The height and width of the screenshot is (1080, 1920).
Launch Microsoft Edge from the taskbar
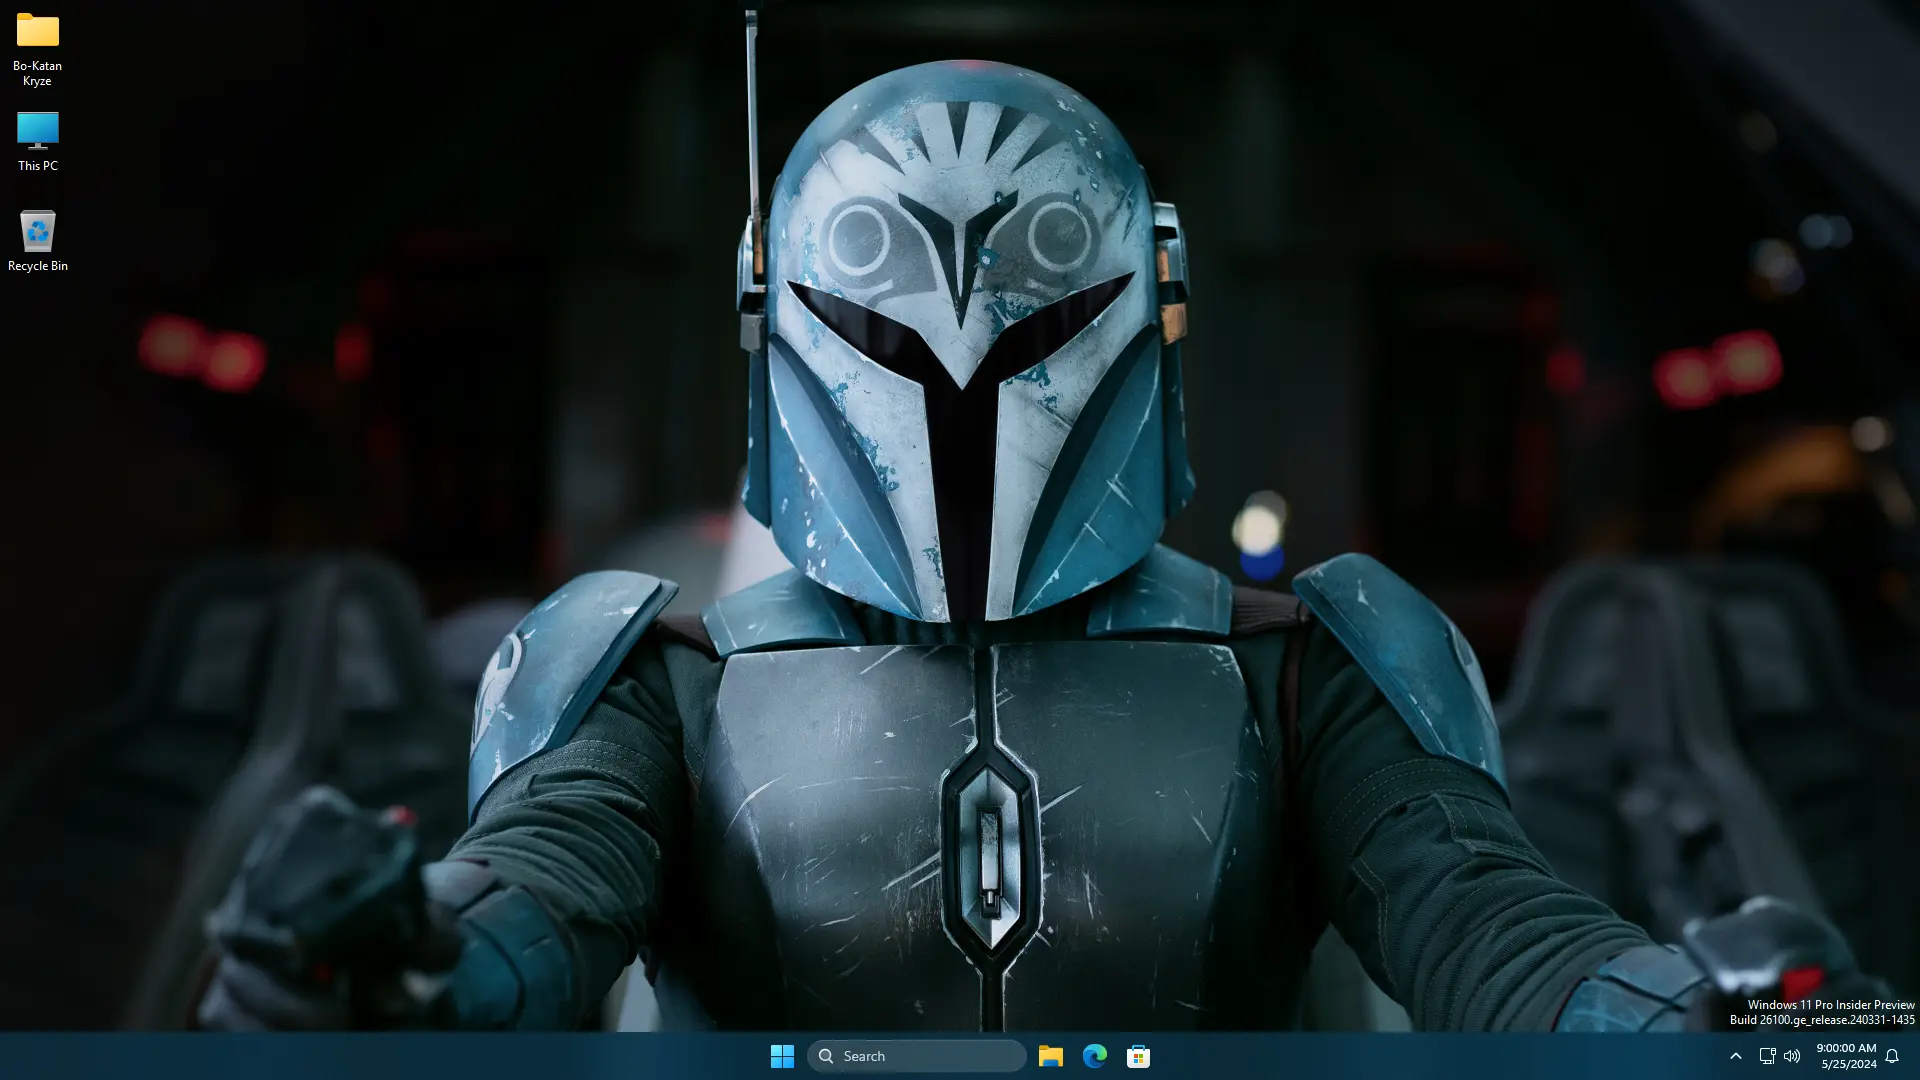1094,1056
